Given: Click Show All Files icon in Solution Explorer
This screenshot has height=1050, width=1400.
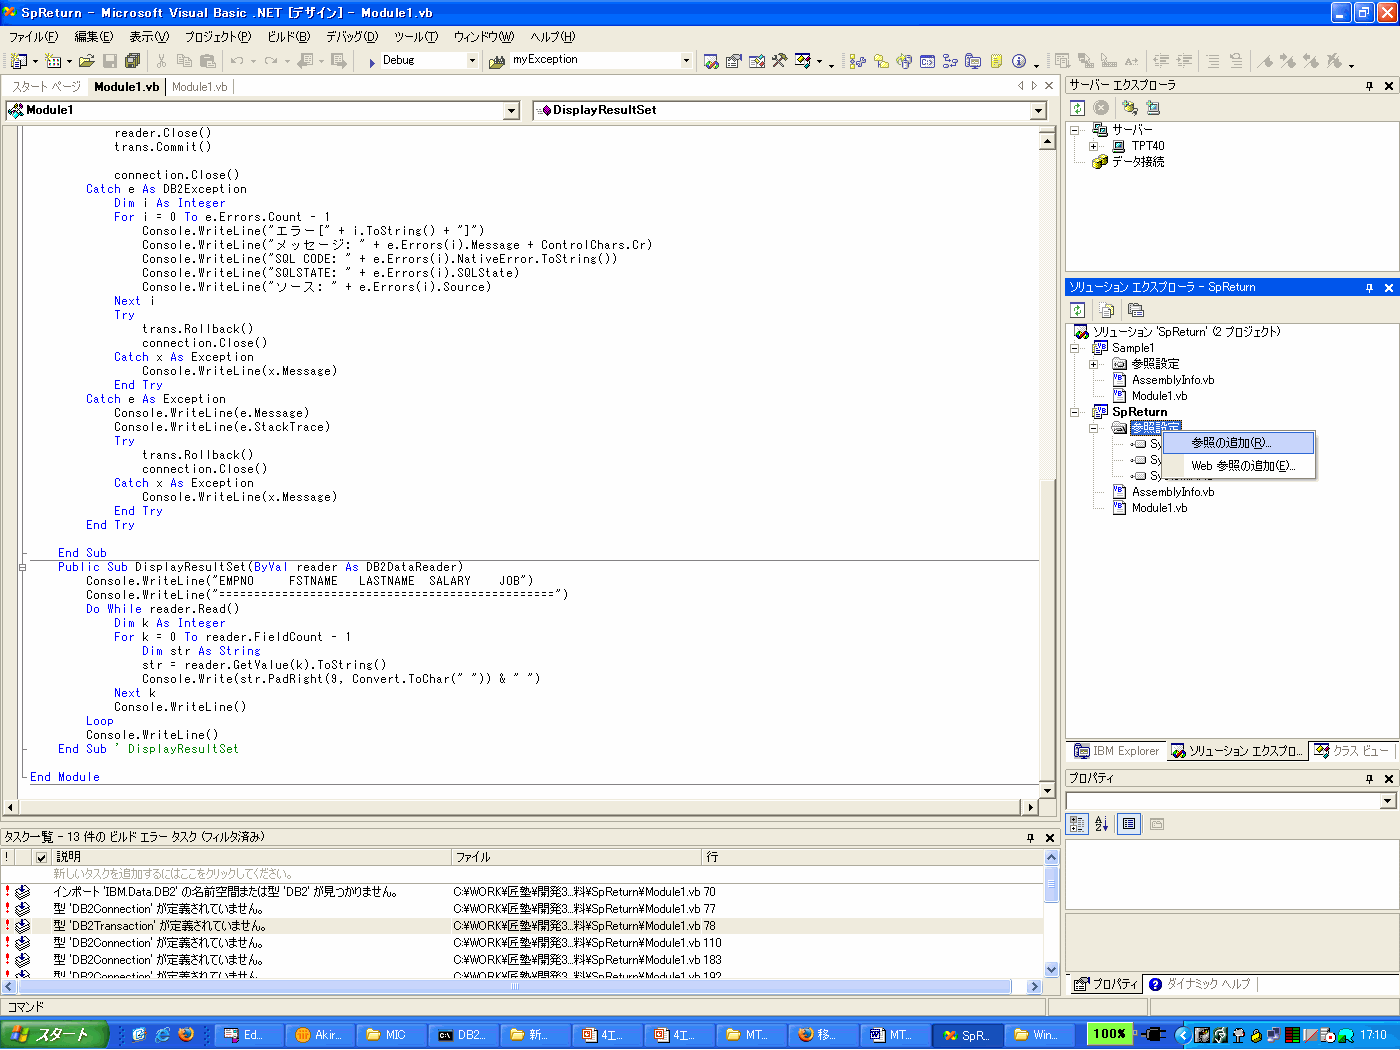Looking at the screenshot, I should (1107, 310).
